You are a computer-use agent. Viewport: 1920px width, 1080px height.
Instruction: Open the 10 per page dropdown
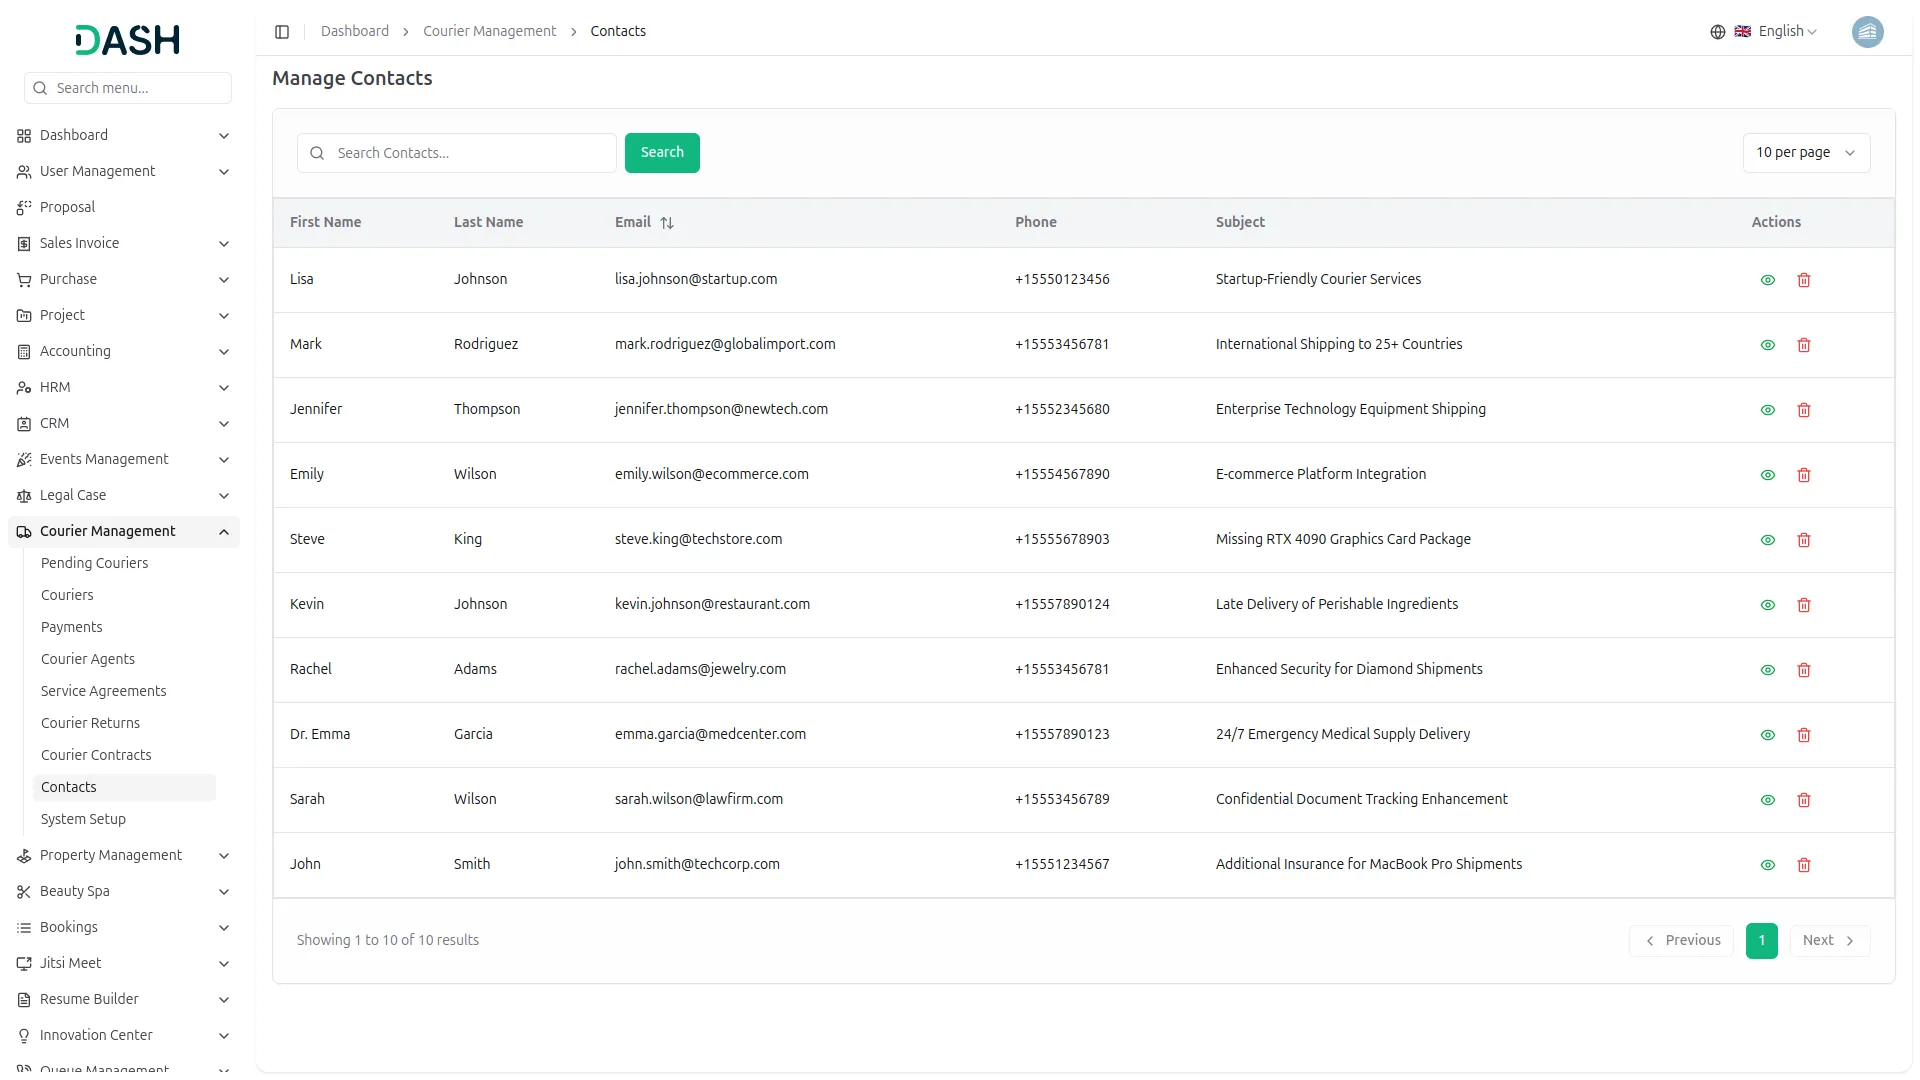pos(1806,153)
